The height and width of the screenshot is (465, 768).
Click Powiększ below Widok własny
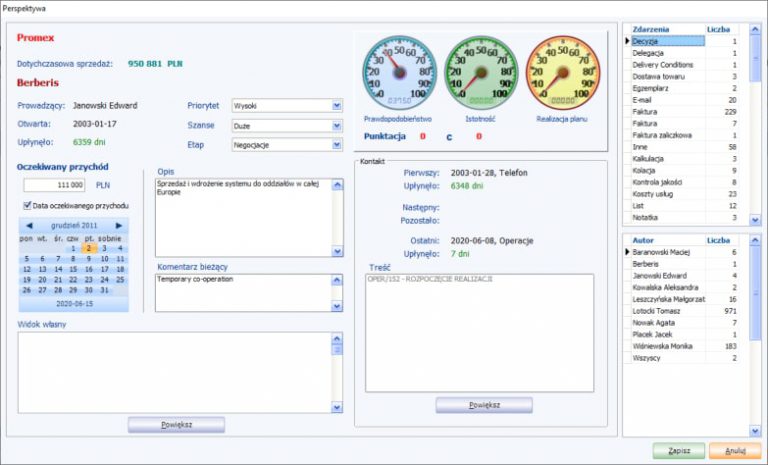click(176, 425)
